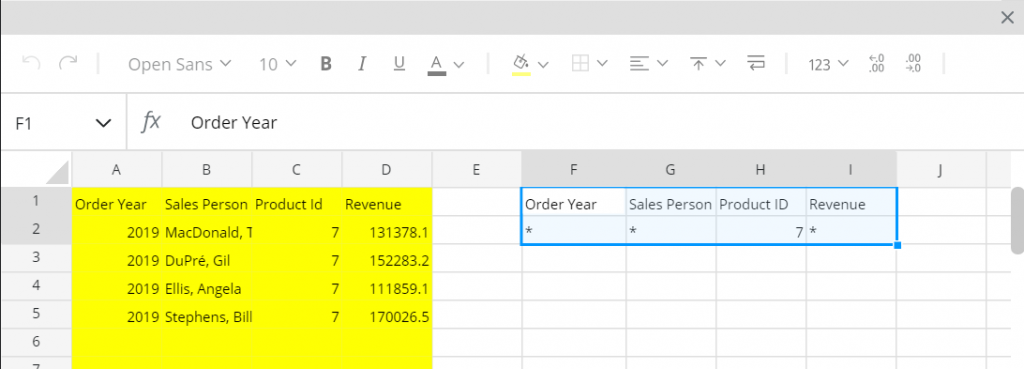
Task: Toggle Italic formatting
Action: (x=362, y=64)
